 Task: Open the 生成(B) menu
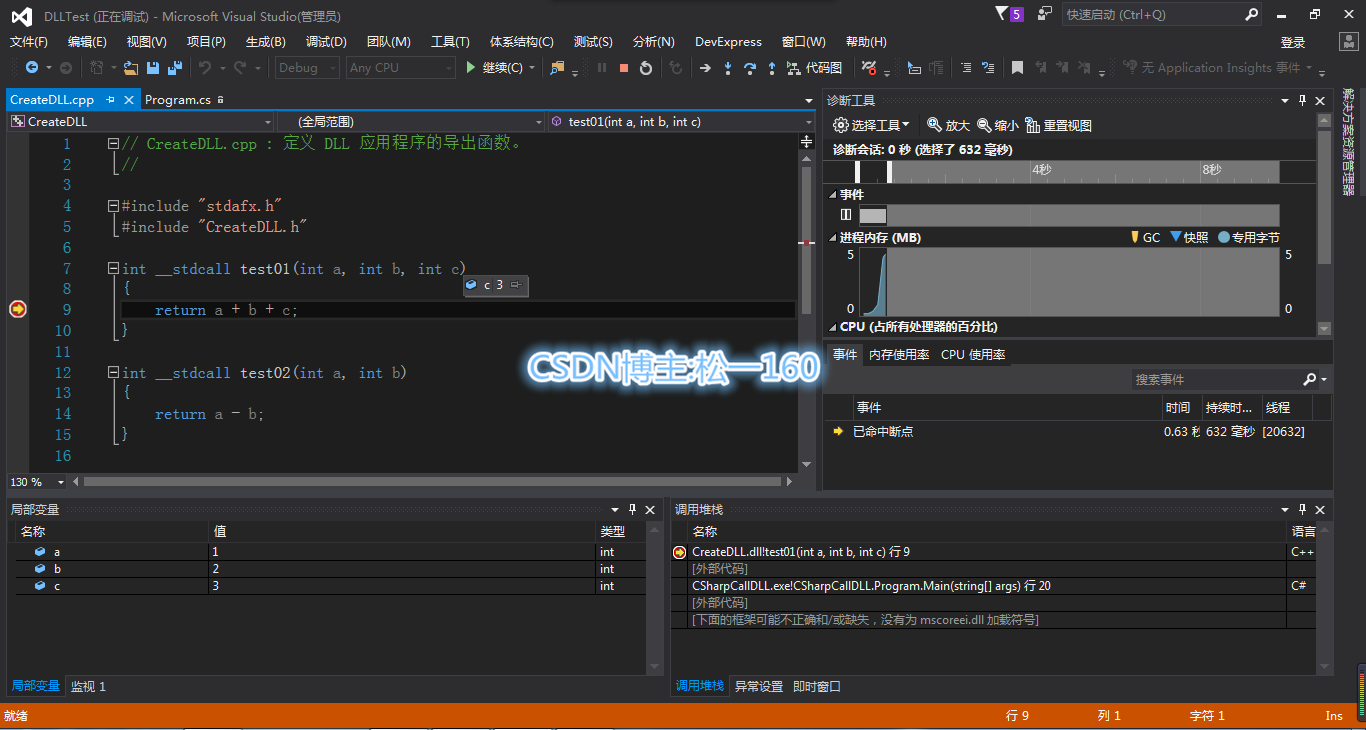(x=266, y=42)
